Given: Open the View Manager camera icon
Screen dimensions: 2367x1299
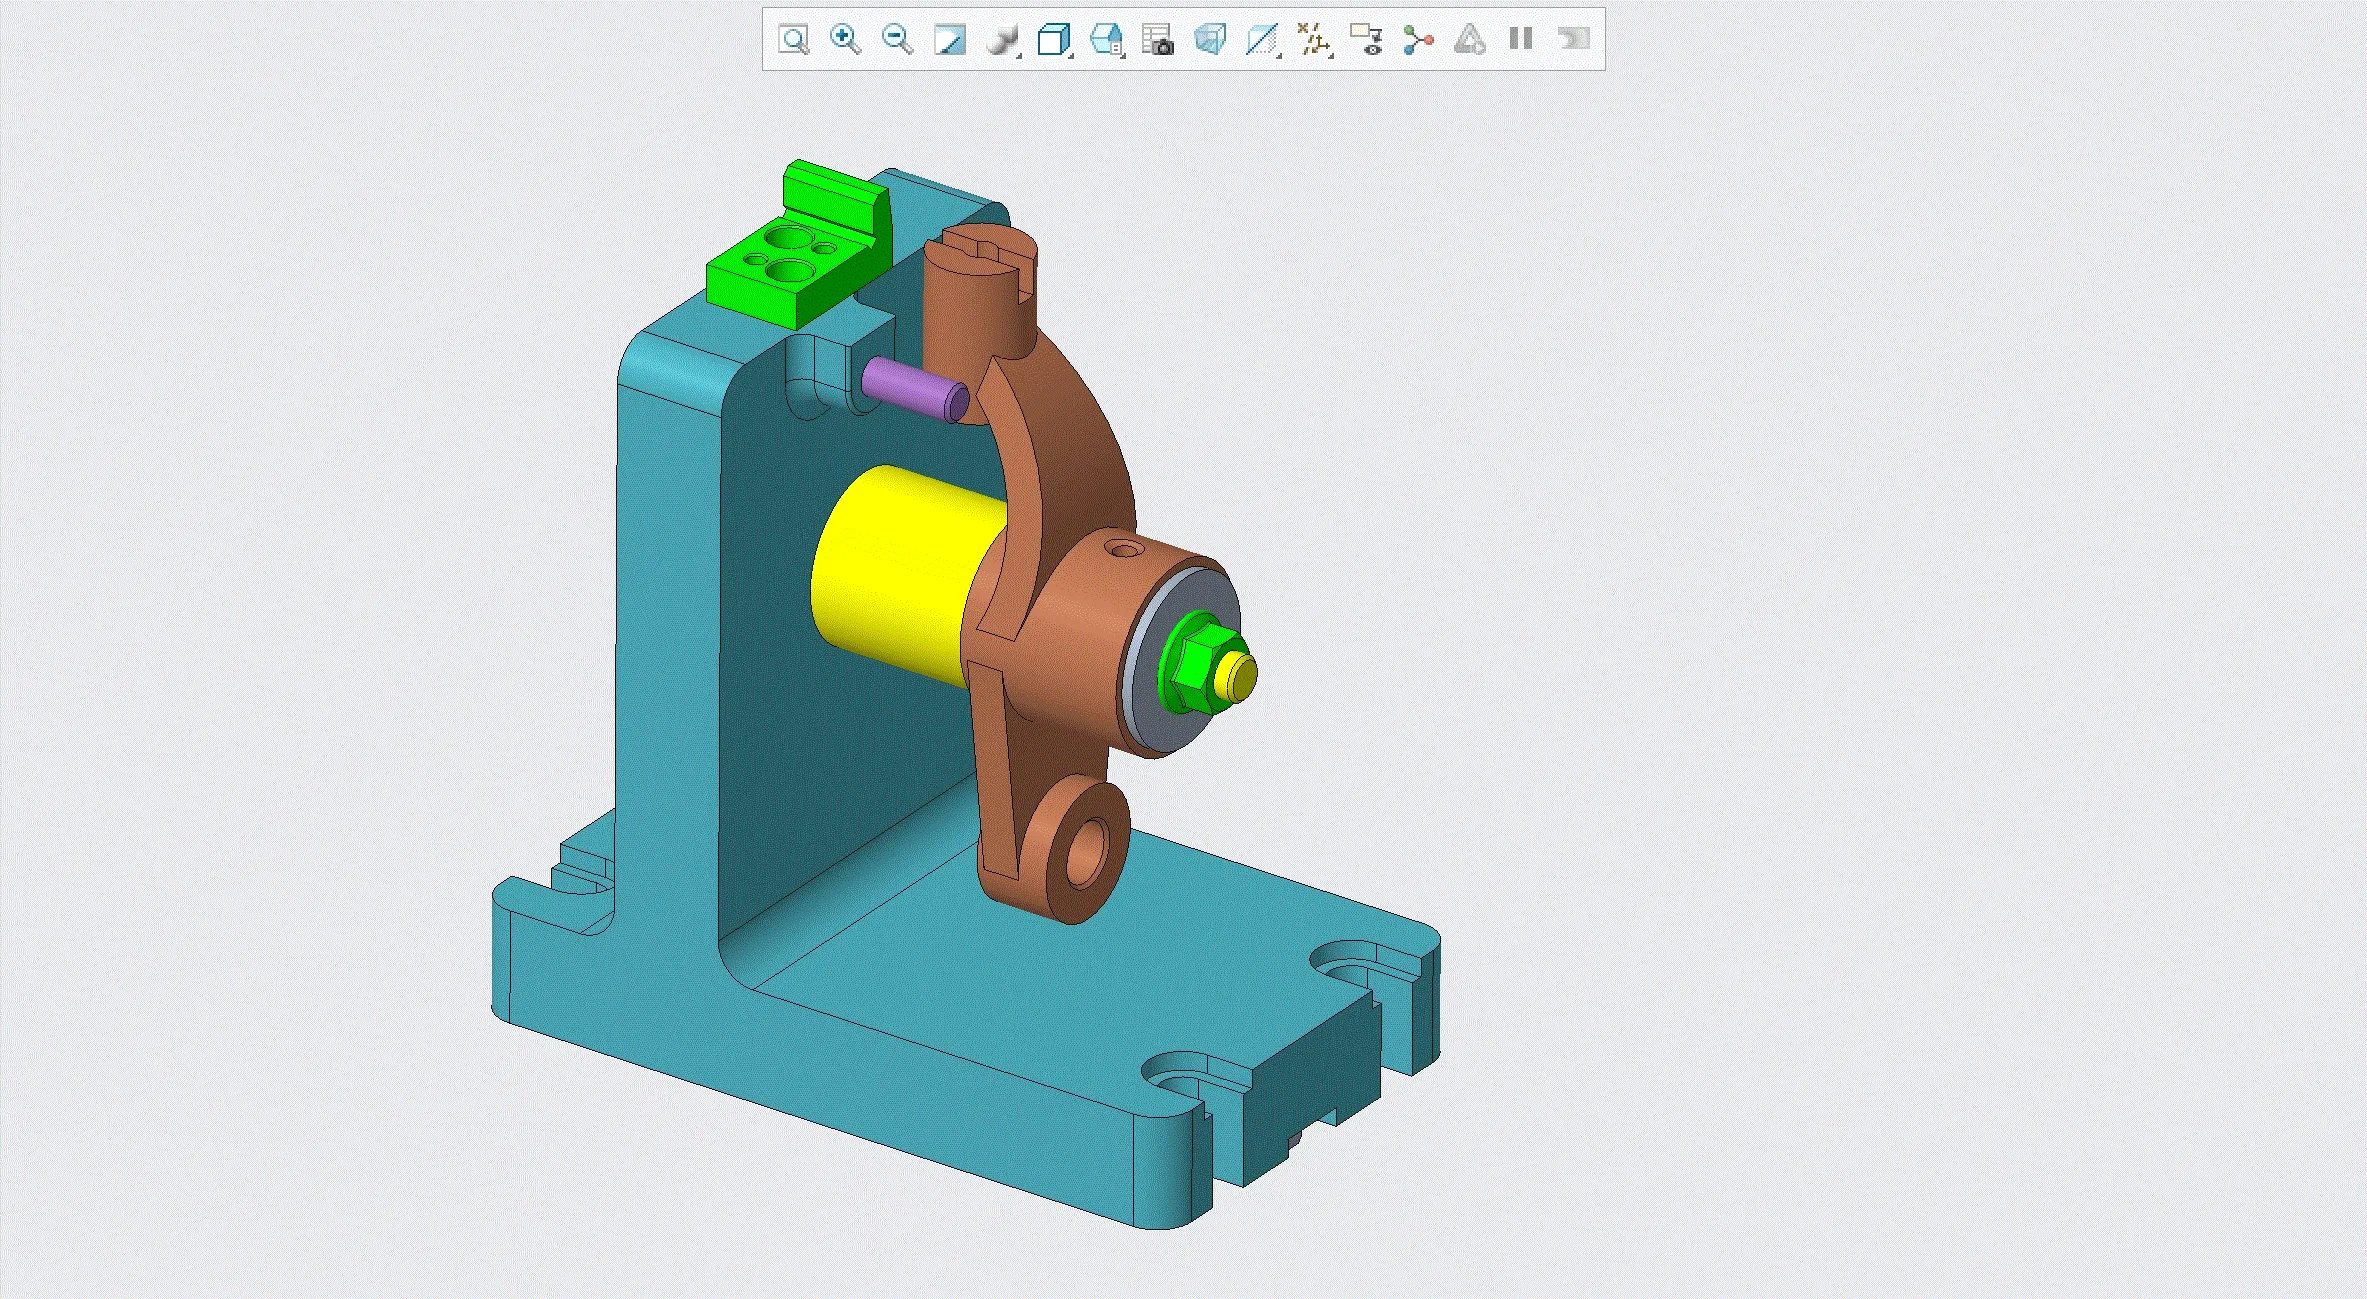Looking at the screenshot, I should [1157, 40].
